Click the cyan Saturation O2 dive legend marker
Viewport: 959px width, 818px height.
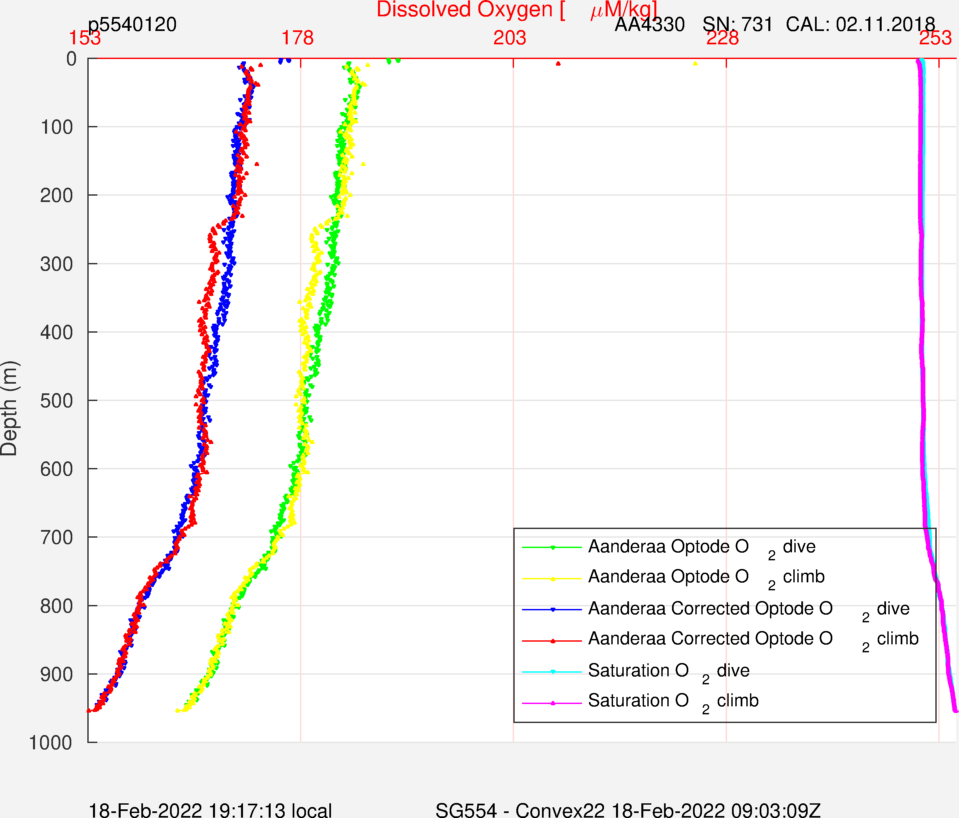point(553,670)
